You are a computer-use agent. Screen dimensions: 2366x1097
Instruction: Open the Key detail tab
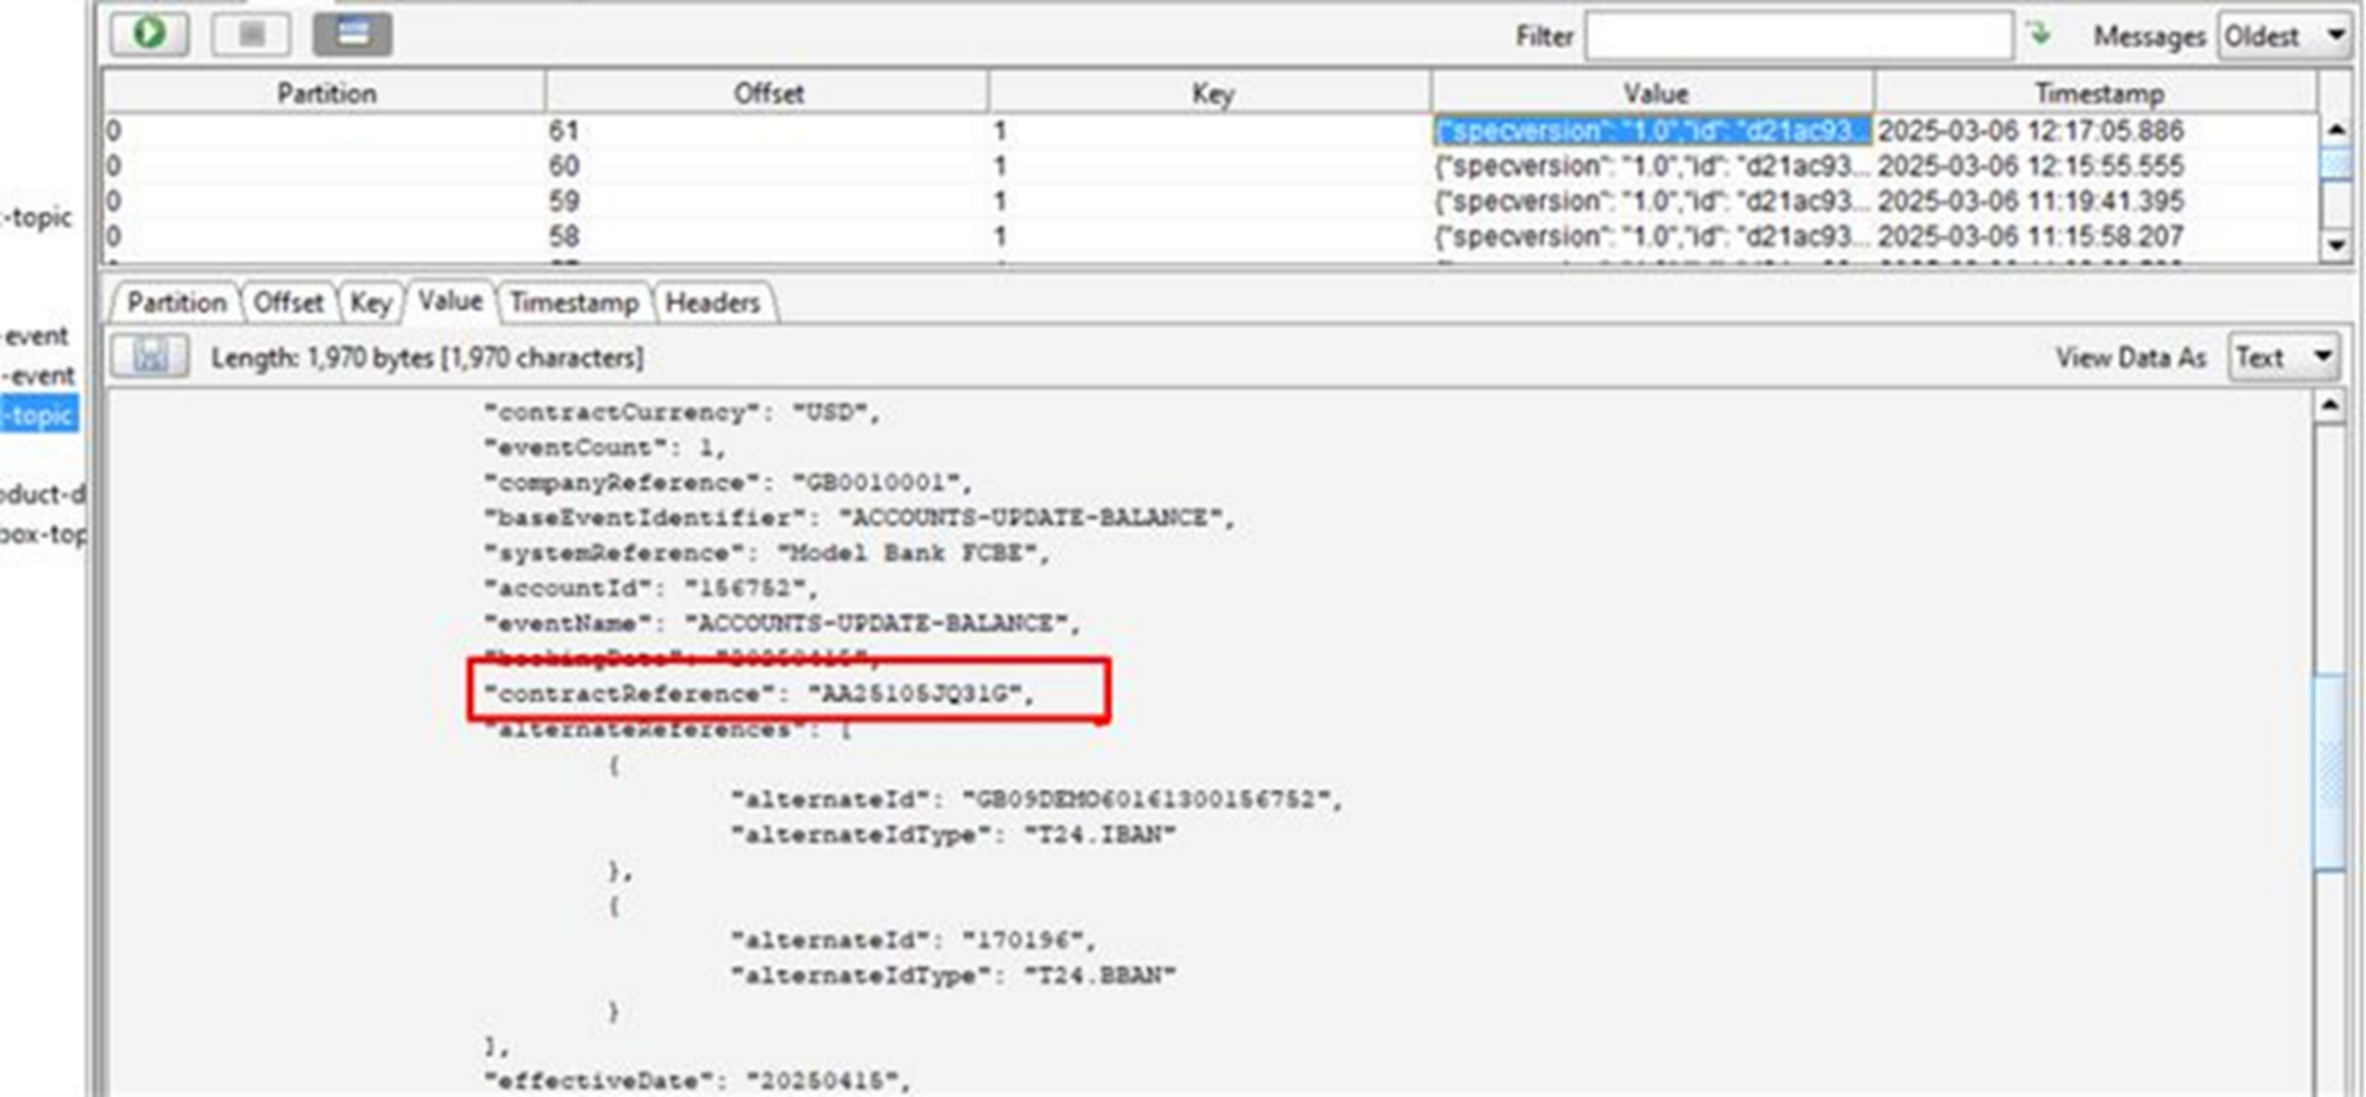[369, 303]
